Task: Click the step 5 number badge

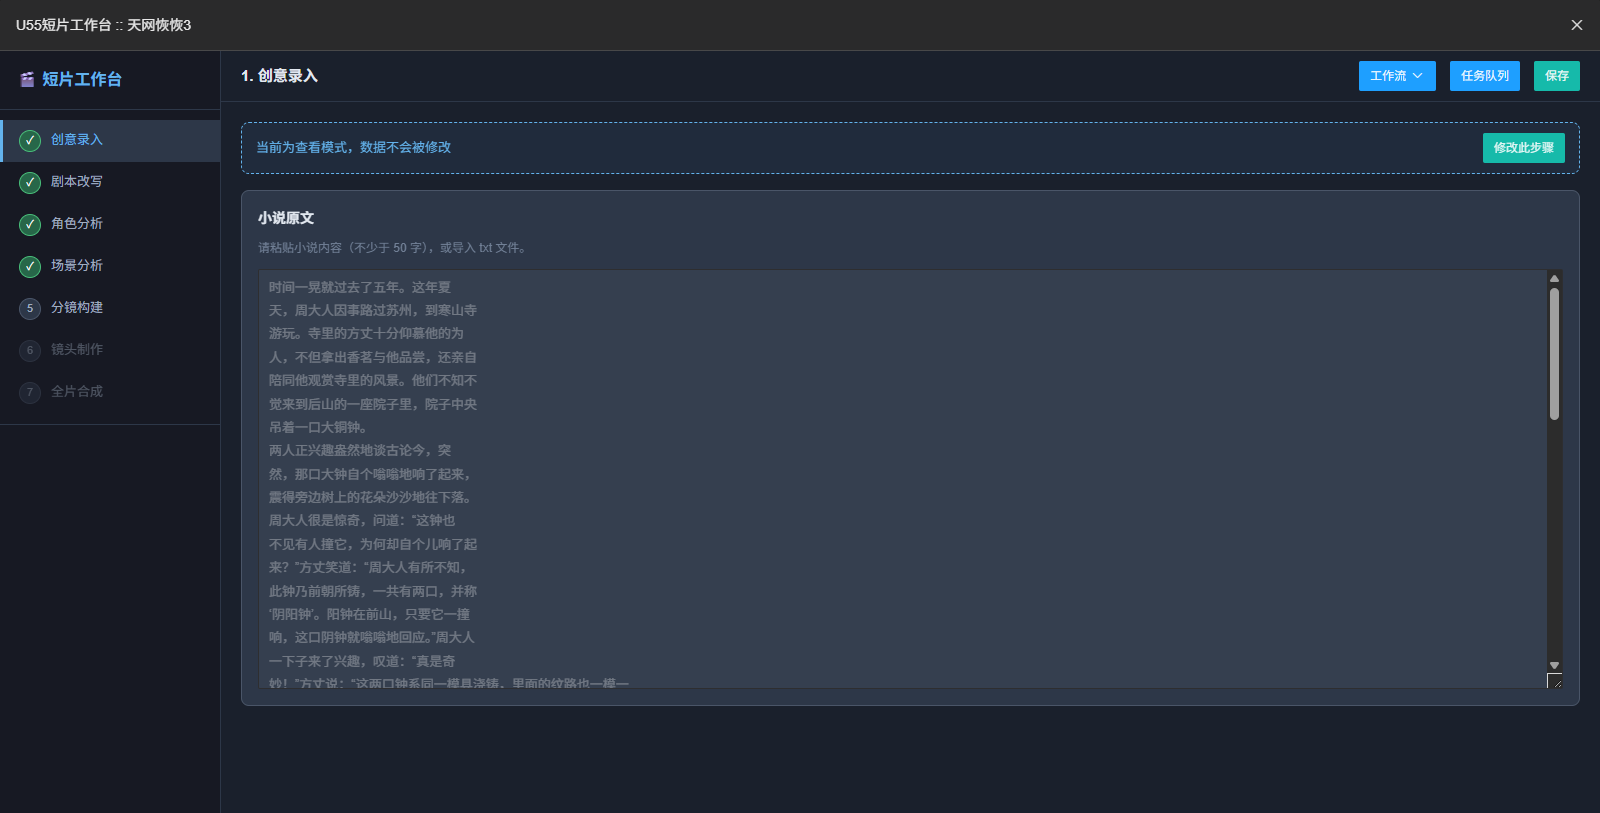Action: point(30,308)
